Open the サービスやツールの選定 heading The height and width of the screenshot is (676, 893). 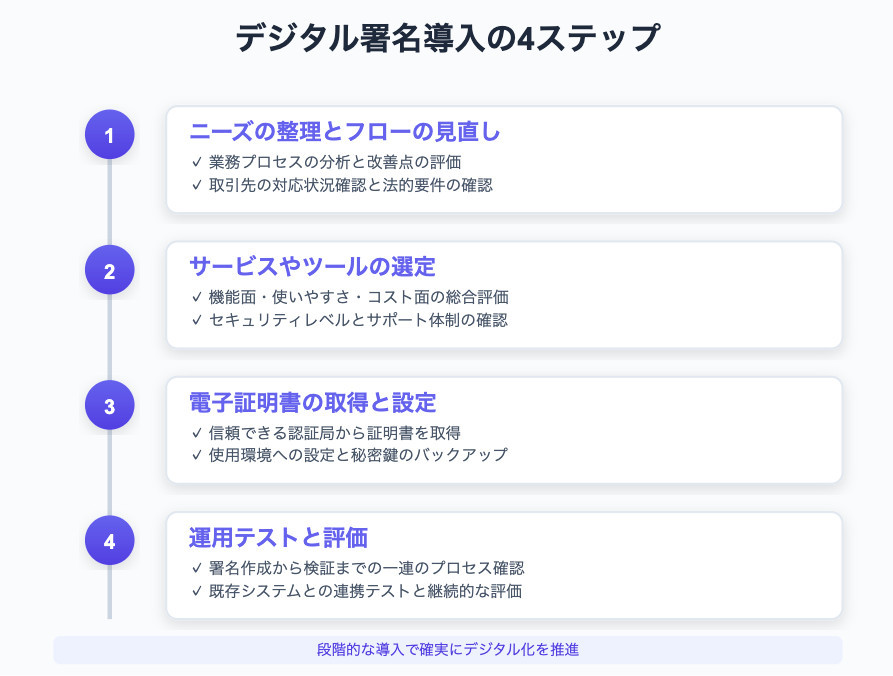[312, 266]
